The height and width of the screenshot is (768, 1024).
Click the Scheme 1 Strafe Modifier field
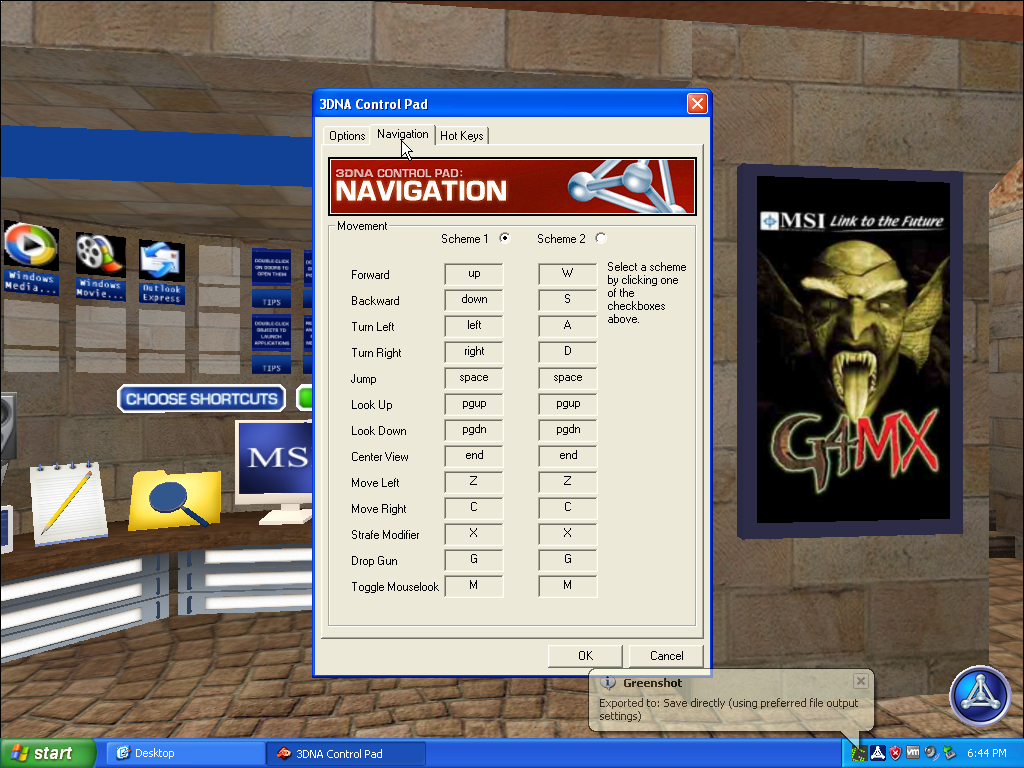click(x=474, y=534)
